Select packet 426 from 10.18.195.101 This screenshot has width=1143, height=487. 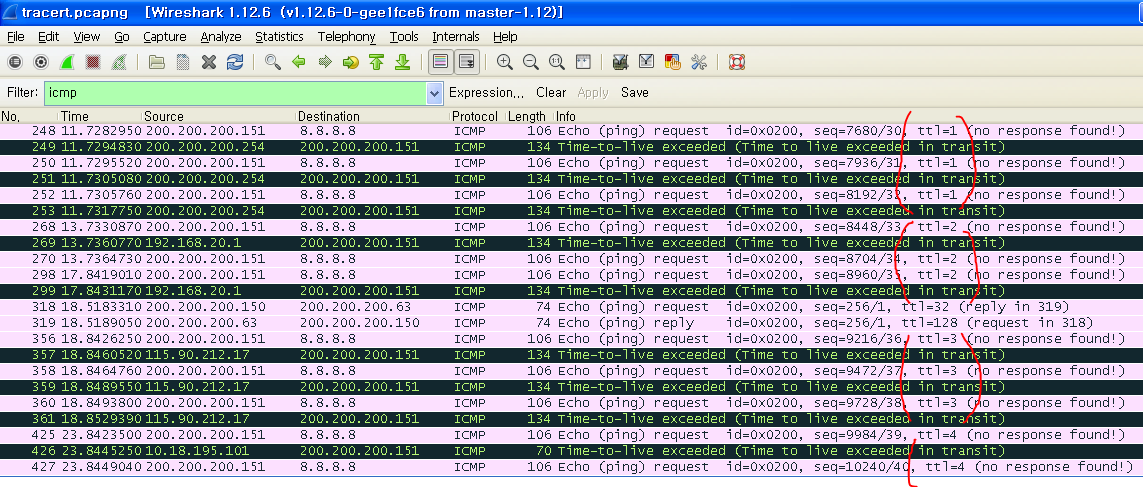pos(572,451)
